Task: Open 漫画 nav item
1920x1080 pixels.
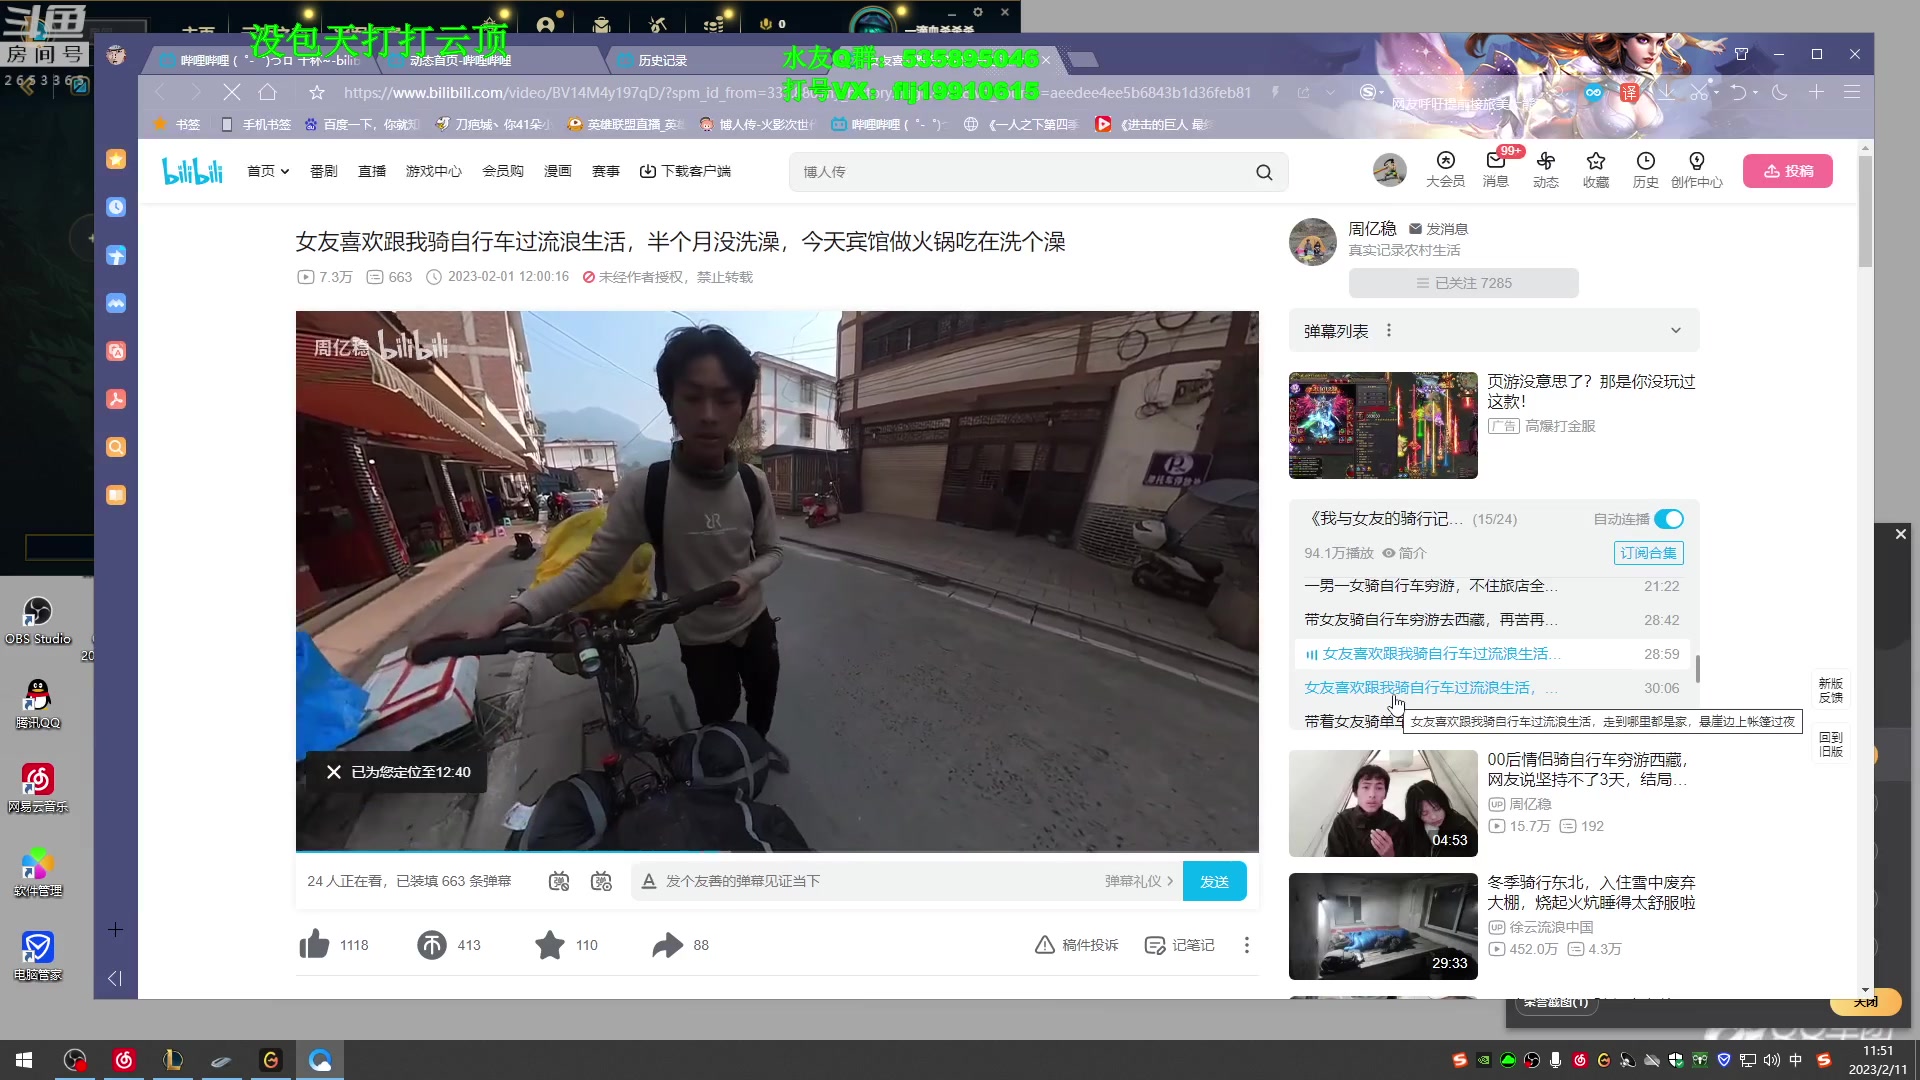Action: pyautogui.click(x=558, y=172)
